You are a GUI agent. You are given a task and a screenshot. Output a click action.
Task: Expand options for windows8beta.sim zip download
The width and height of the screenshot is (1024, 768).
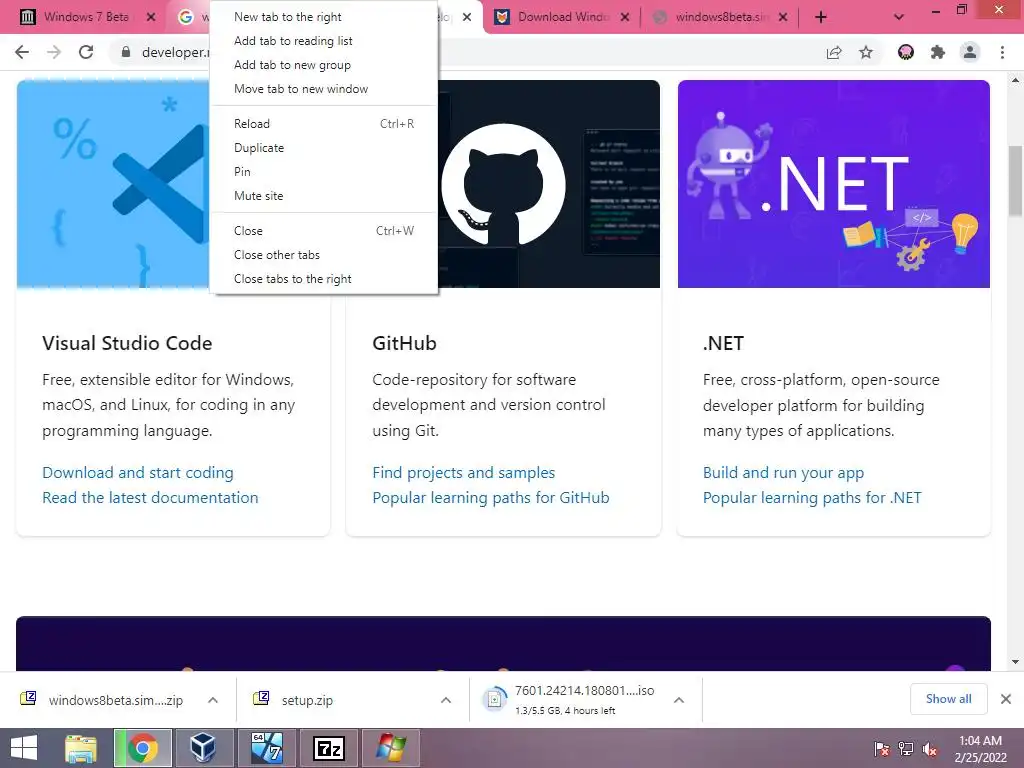pos(213,699)
